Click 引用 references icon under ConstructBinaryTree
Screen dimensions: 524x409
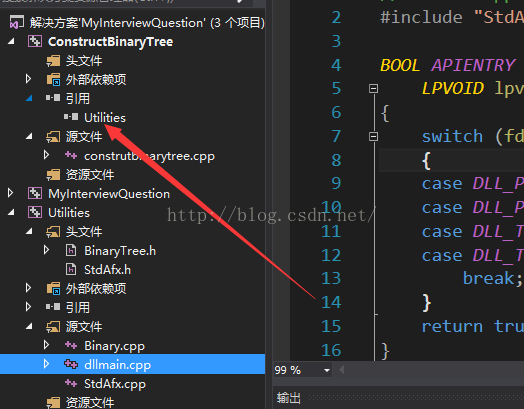[53, 98]
